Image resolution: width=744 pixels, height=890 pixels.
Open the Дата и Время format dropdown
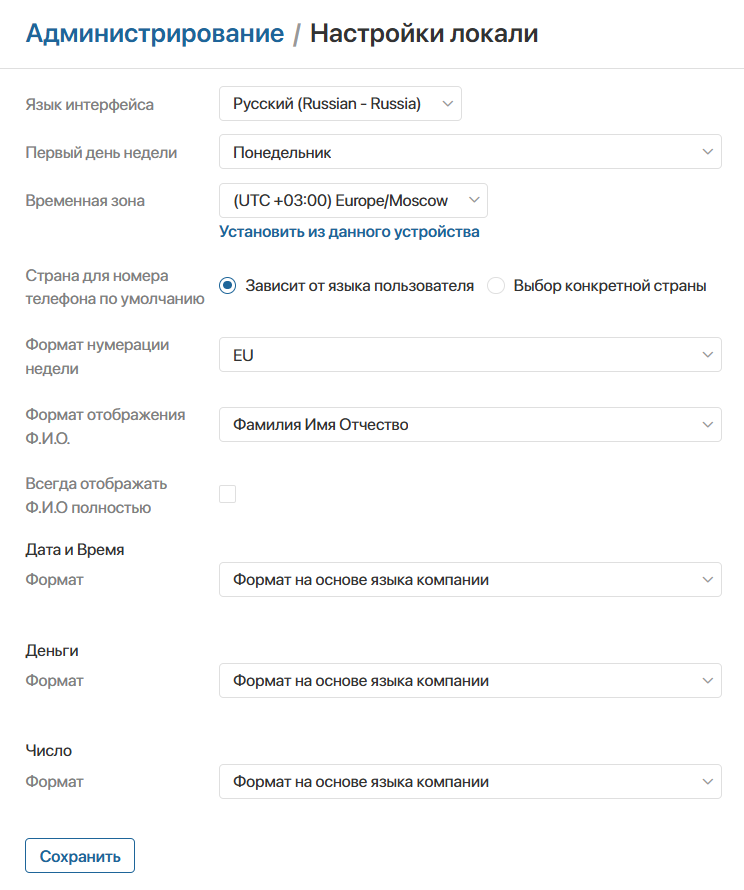(470, 580)
